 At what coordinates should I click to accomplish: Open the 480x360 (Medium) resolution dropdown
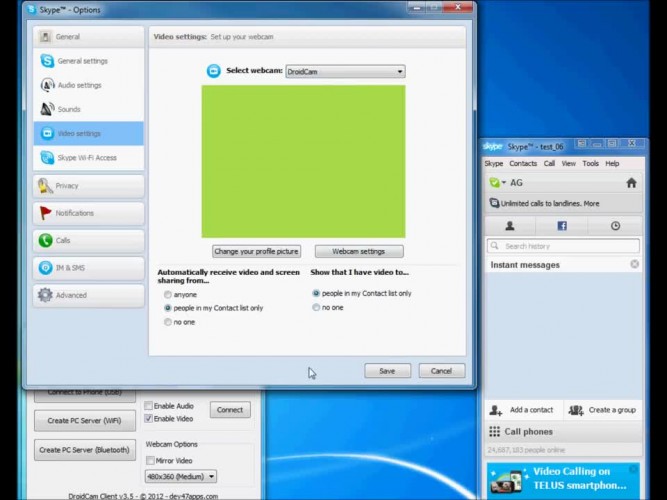coord(181,477)
